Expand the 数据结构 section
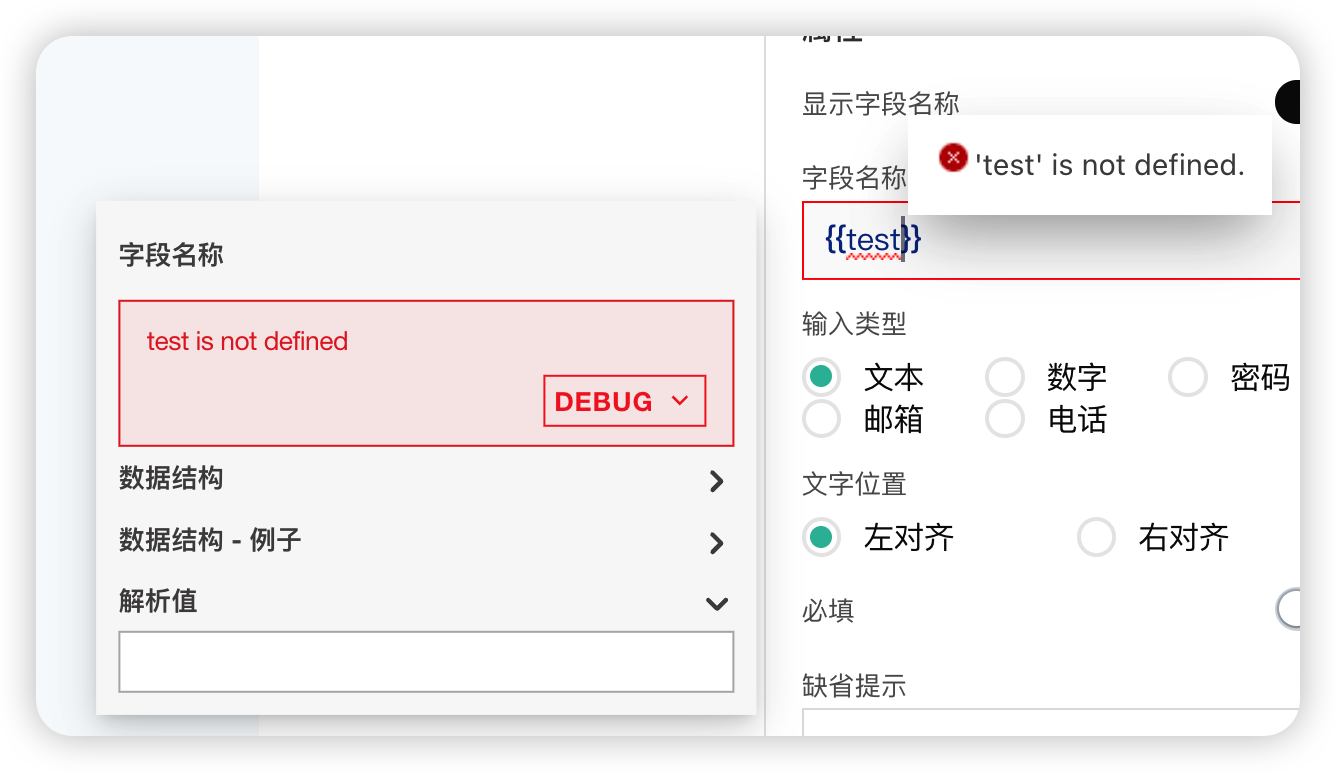This screenshot has height=772, width=1336. [x=716, y=481]
